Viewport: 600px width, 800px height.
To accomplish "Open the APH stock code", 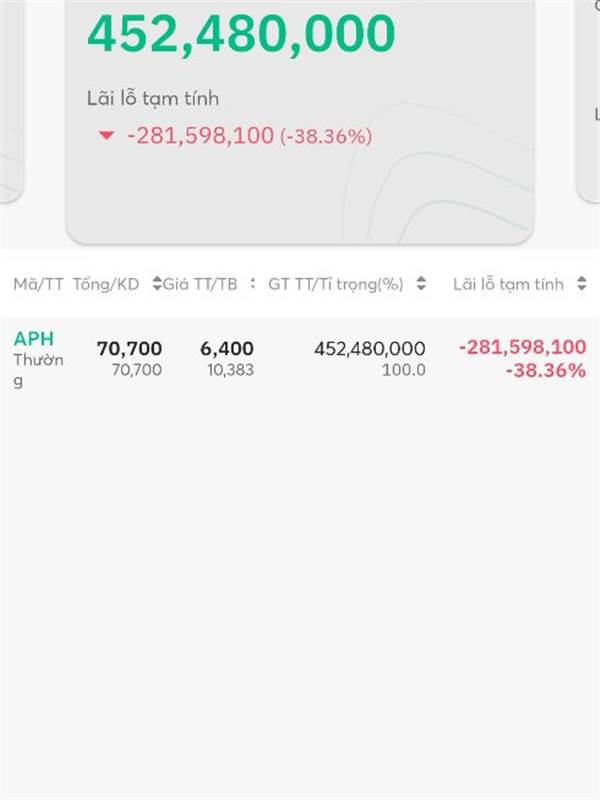I will 34,339.
